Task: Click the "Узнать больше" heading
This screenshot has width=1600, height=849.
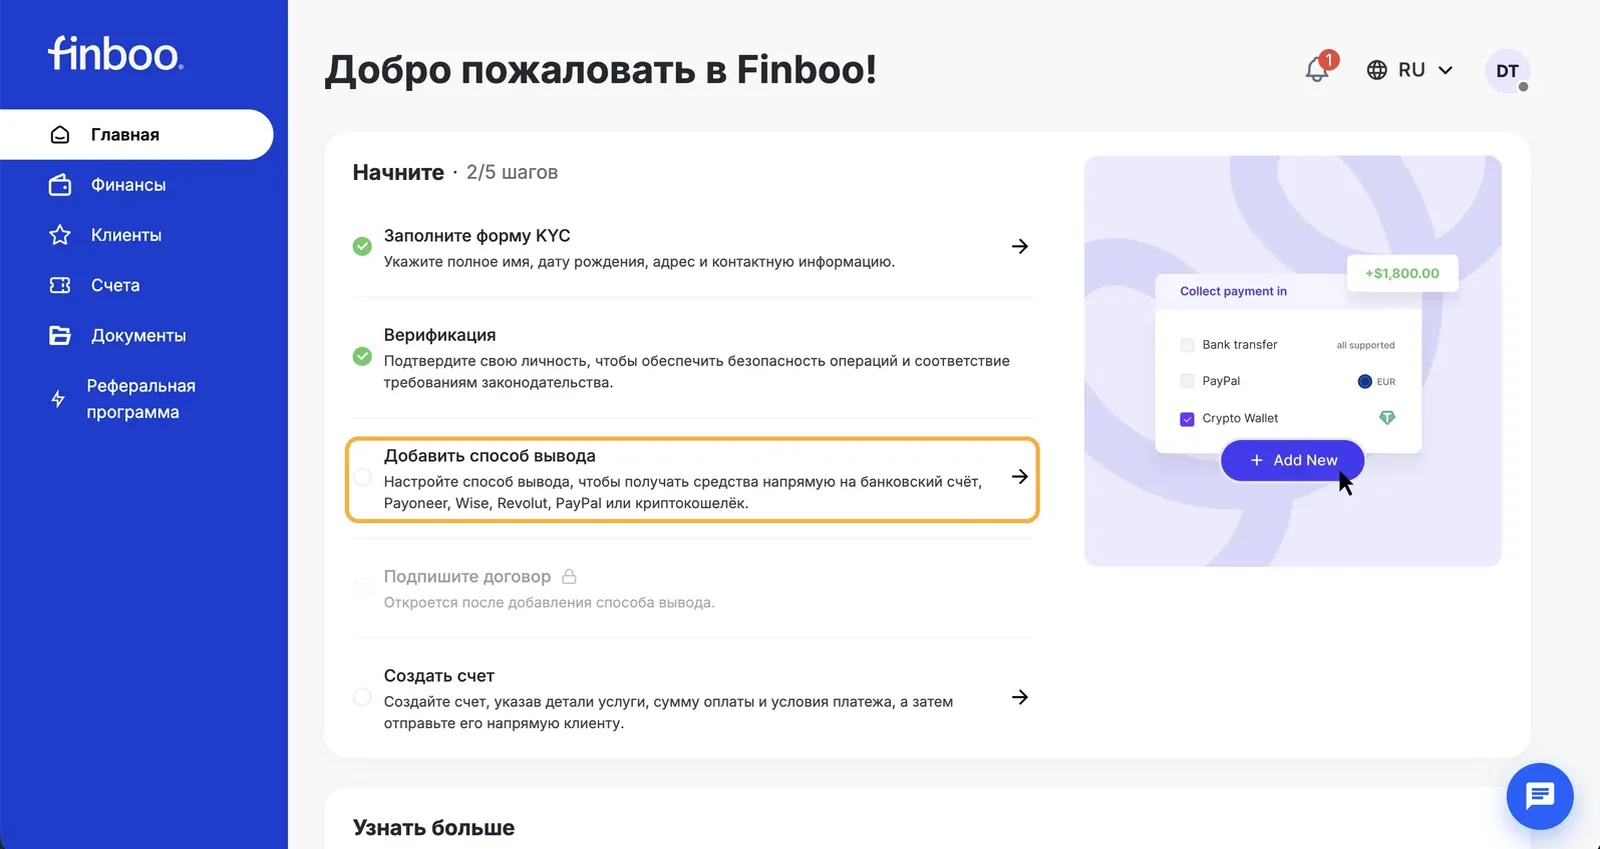Action: (434, 828)
